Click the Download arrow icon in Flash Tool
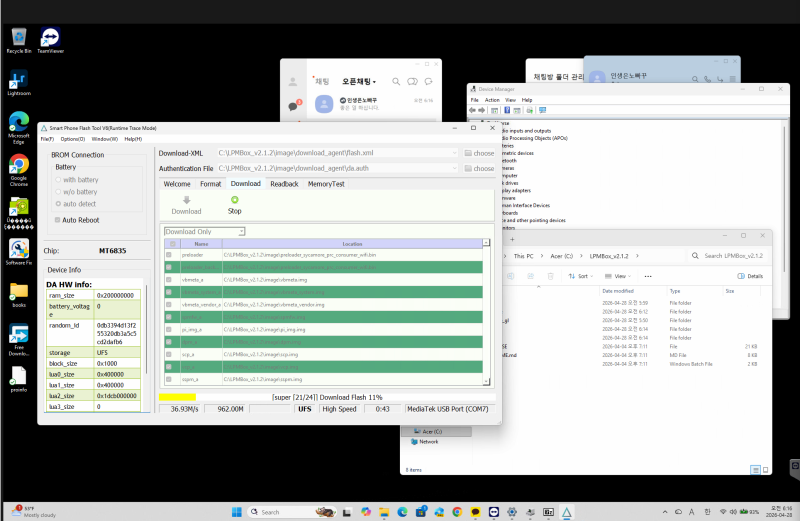The image size is (800, 521). pos(186,200)
